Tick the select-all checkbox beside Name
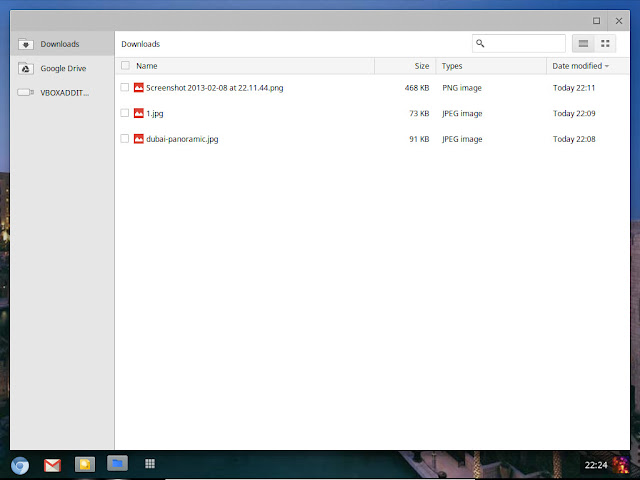 tap(125, 65)
